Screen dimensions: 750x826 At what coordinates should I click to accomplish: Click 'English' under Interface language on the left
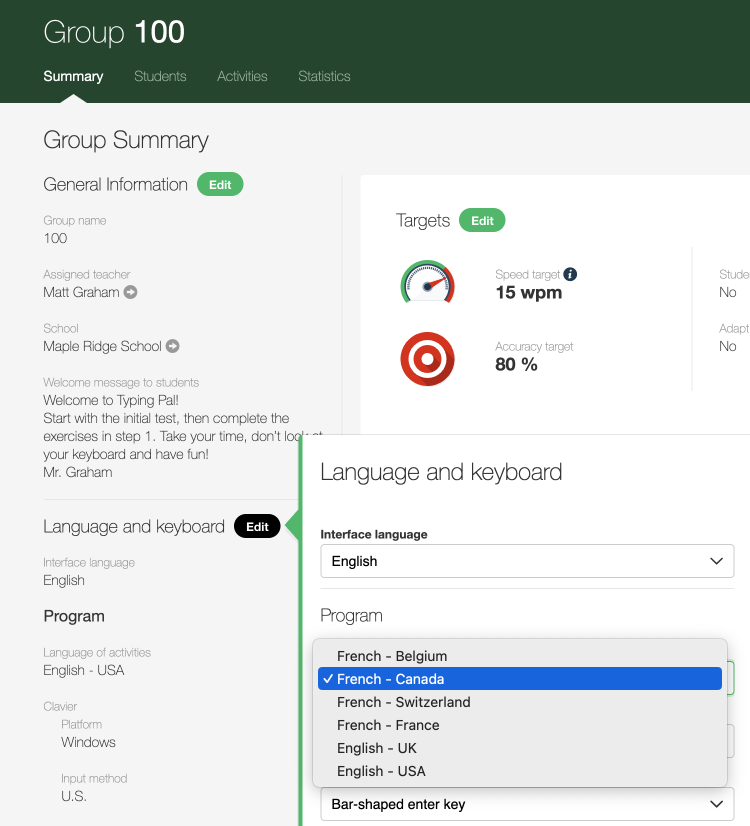pos(64,581)
